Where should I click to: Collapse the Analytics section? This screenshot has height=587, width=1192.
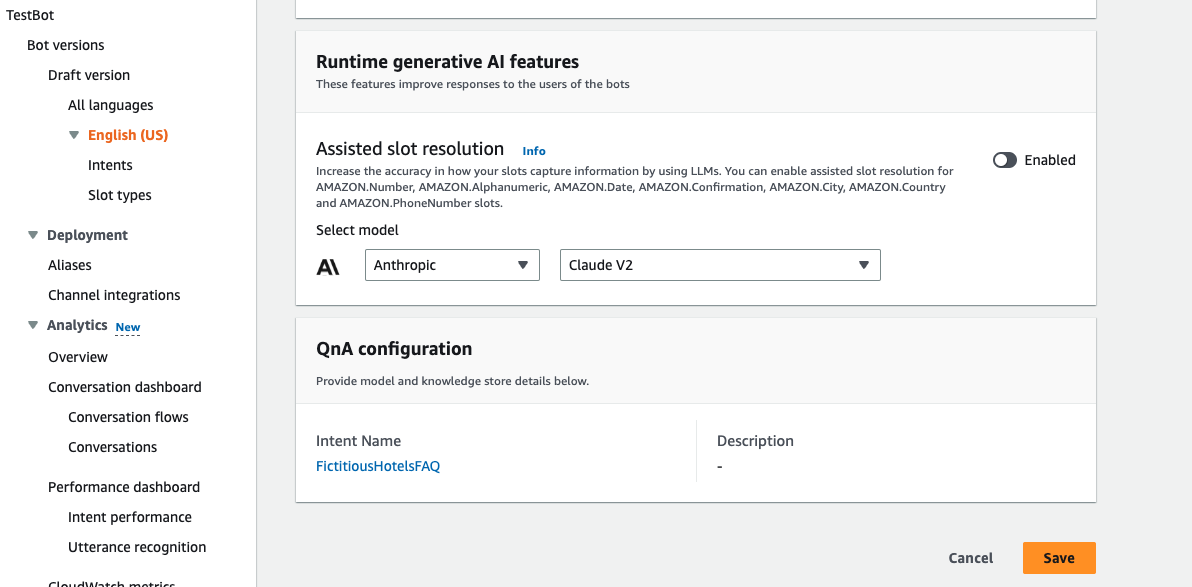[x=31, y=324]
